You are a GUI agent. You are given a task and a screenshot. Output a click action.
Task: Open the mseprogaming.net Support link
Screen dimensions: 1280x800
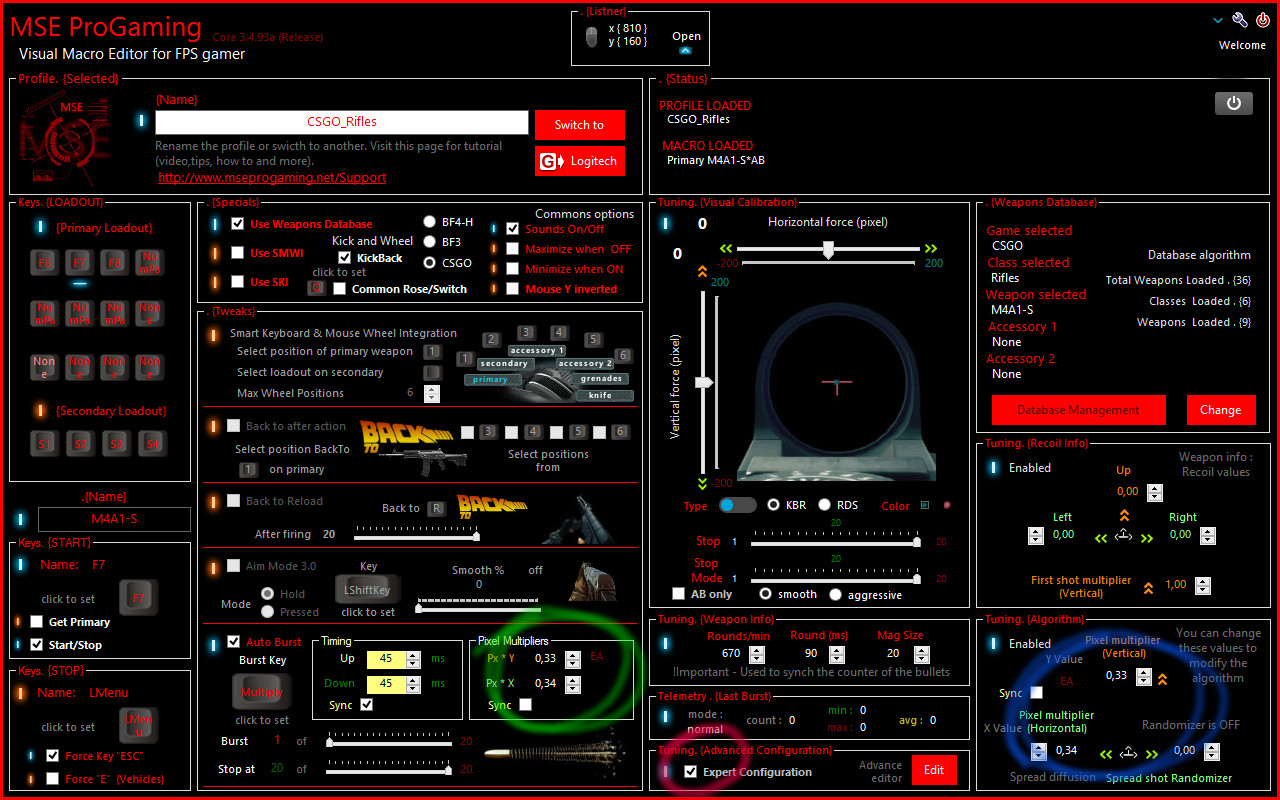pos(272,177)
